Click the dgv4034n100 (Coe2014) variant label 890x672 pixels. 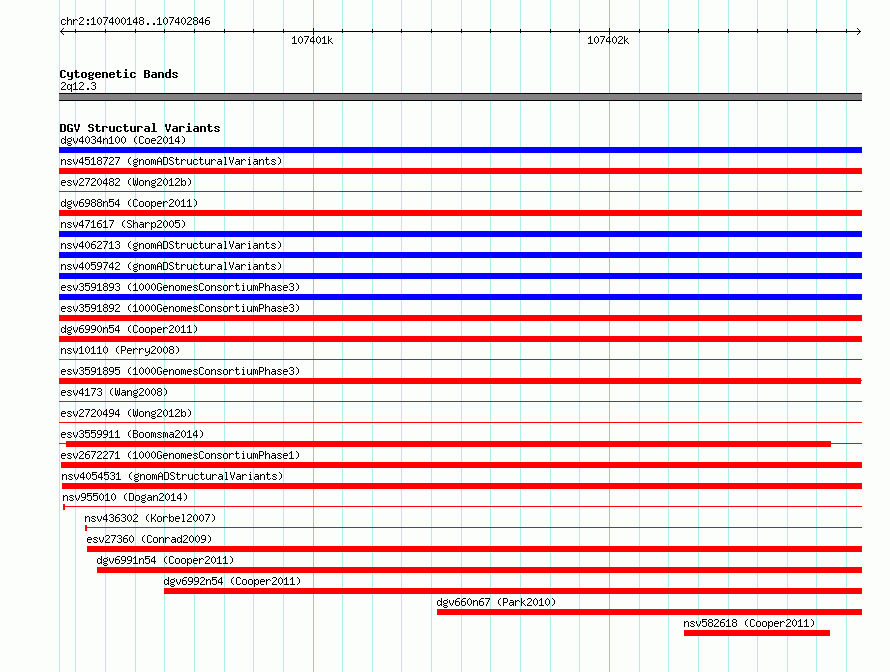pos(123,140)
